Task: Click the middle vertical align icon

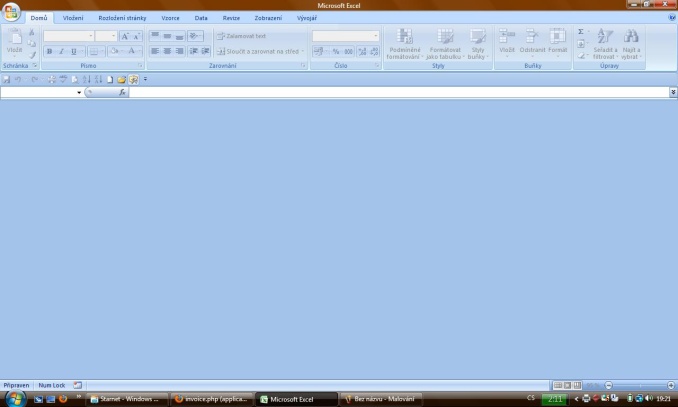Action: pyautogui.click(x=167, y=36)
